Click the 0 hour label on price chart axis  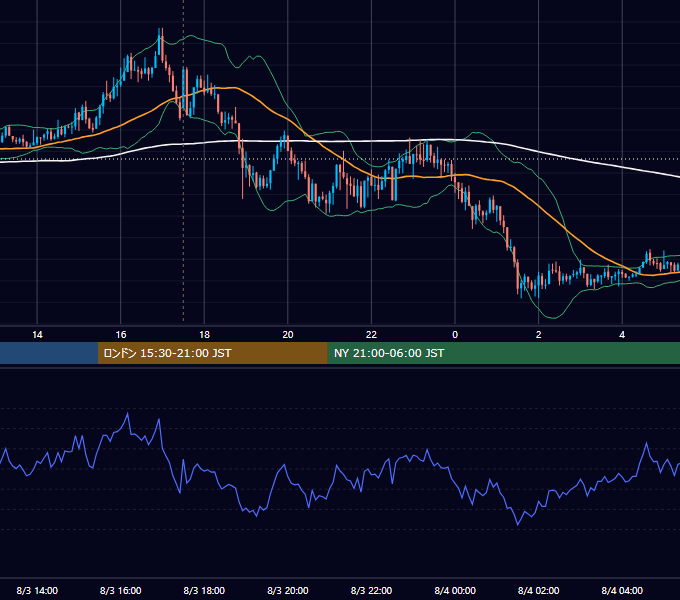click(455, 335)
